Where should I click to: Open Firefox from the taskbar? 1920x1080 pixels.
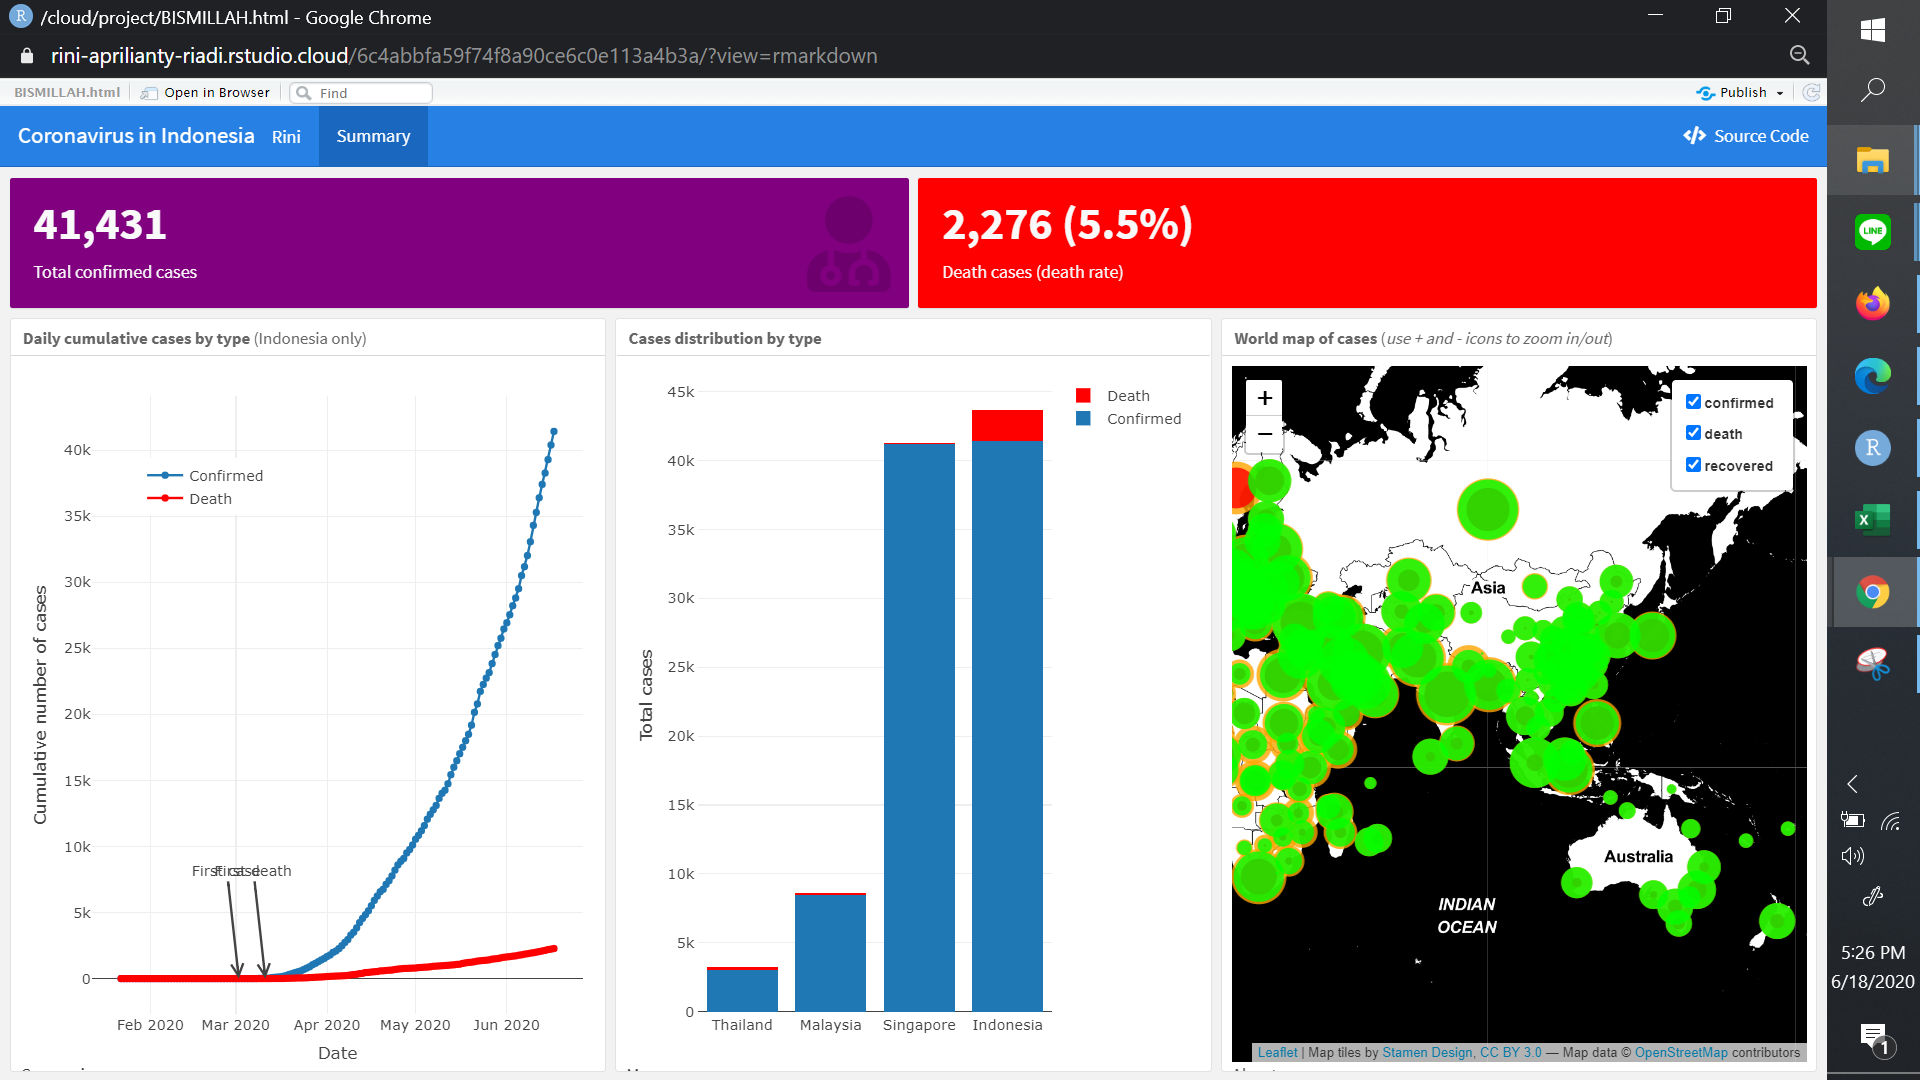coord(1872,303)
